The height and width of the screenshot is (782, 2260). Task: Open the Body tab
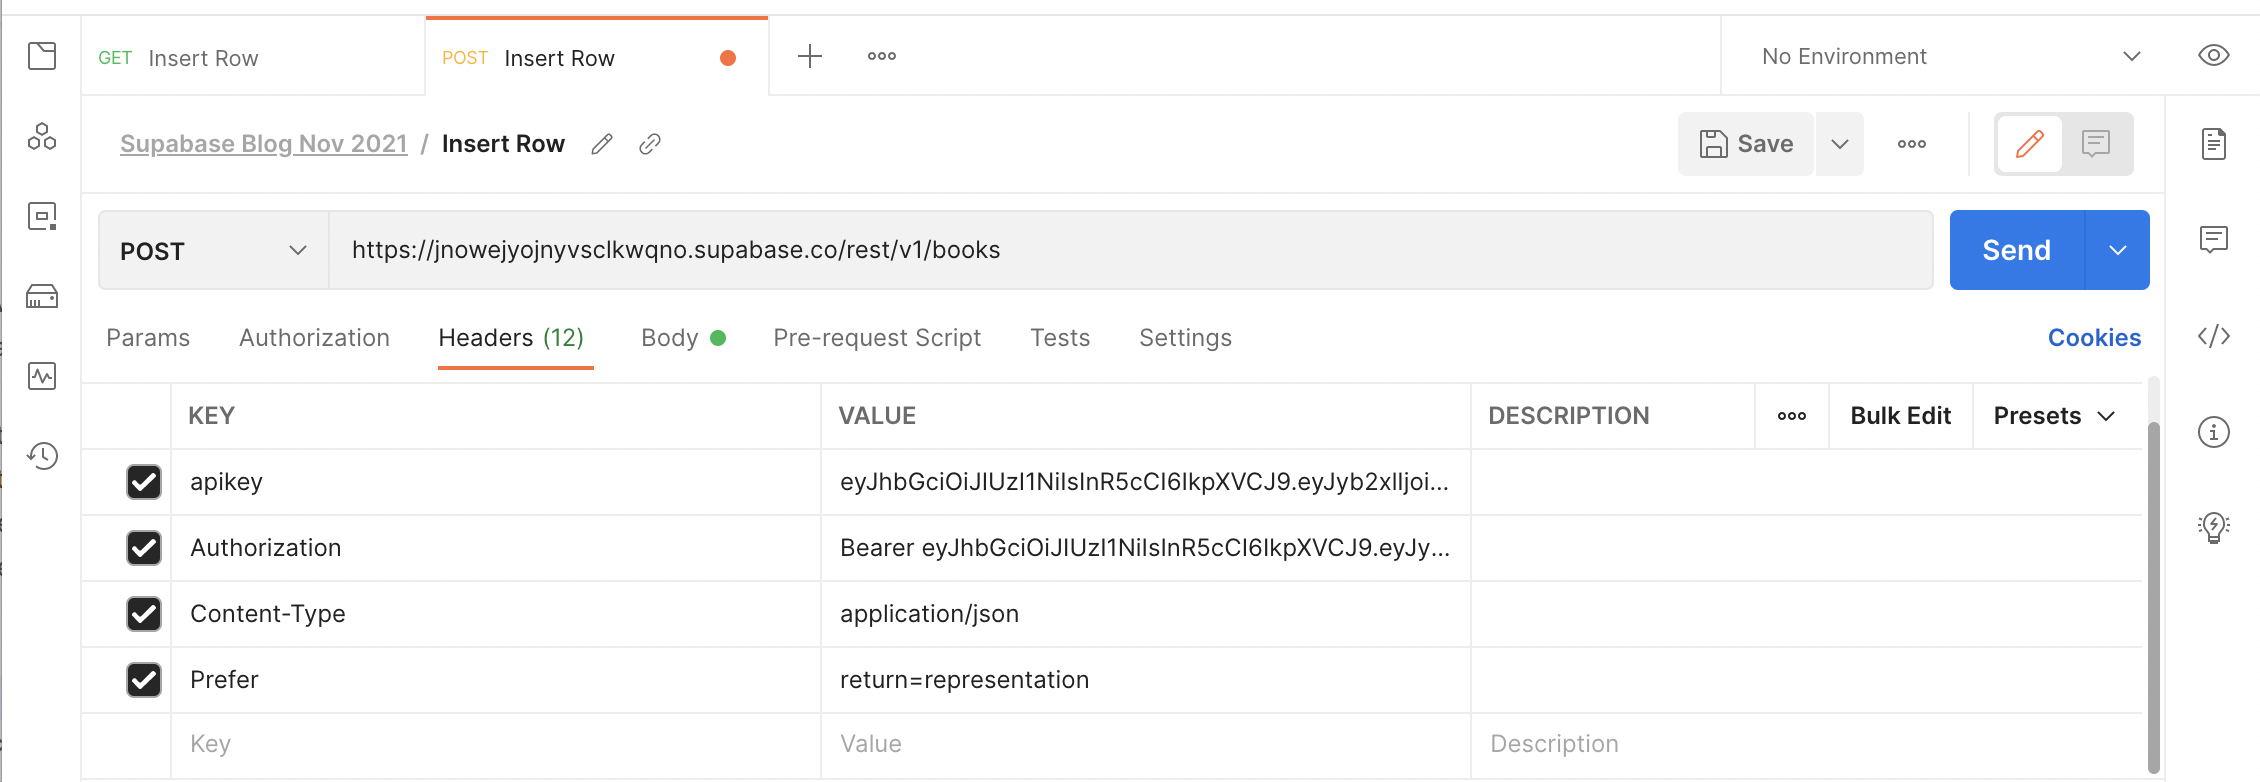click(x=683, y=338)
